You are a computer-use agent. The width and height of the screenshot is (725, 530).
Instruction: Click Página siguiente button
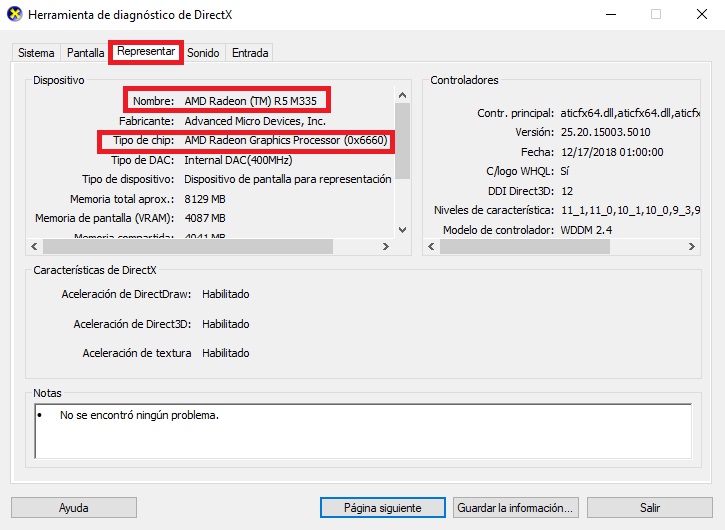[x=383, y=508]
